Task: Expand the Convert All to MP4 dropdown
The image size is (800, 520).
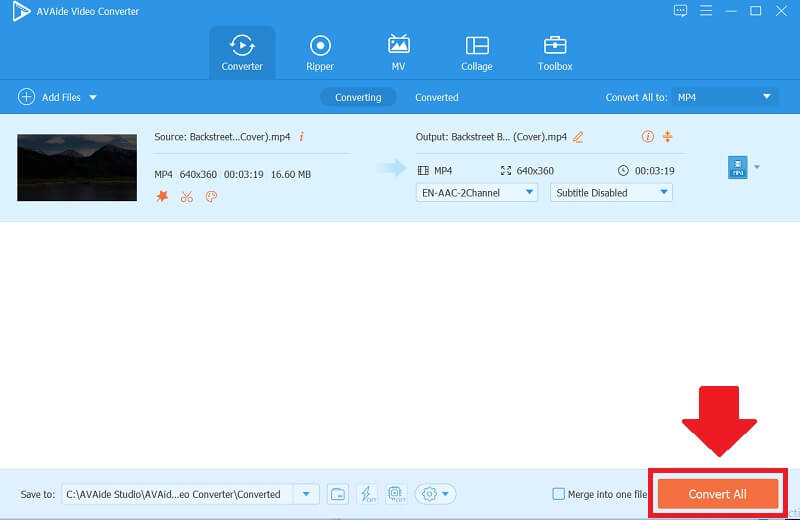Action: [x=724, y=97]
